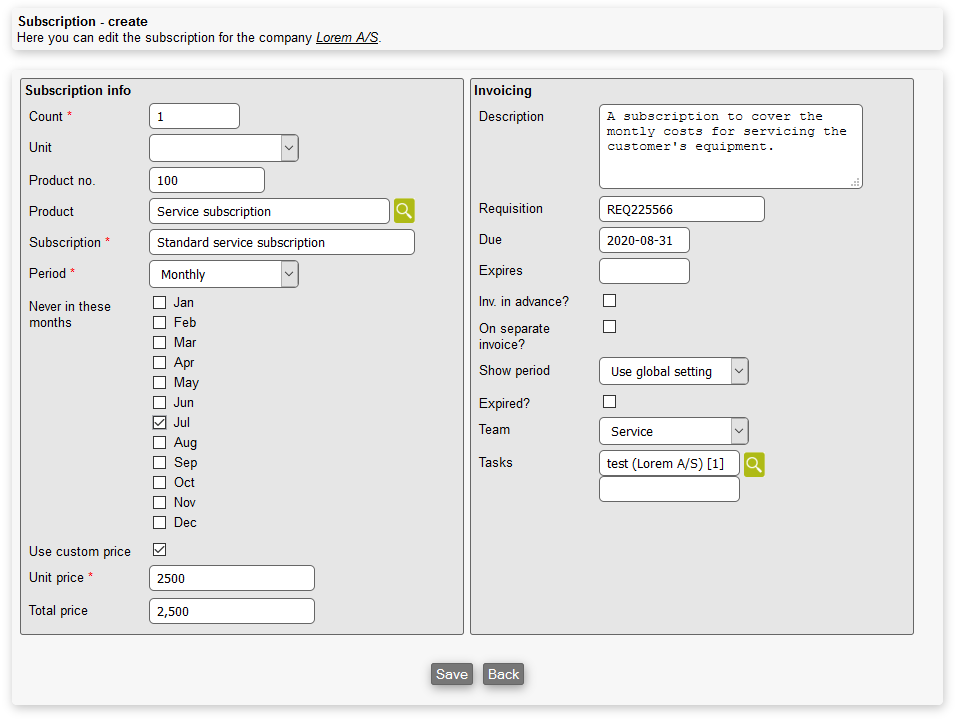Click the Back button
This screenshot has height=725, width=960.
point(503,674)
